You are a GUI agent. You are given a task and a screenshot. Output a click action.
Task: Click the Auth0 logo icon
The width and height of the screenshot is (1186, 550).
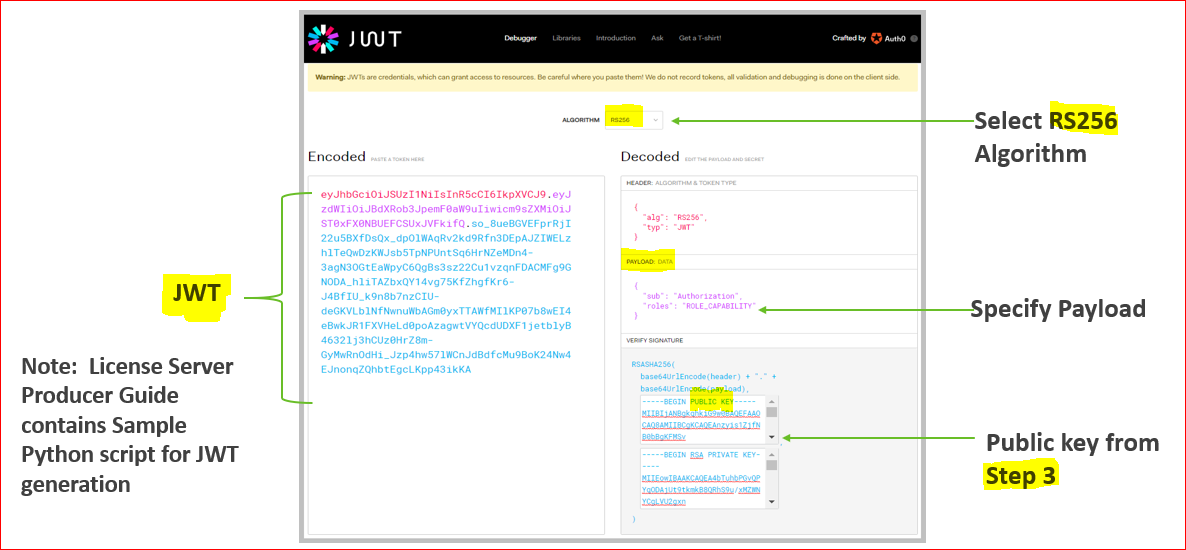pyautogui.click(x=877, y=38)
